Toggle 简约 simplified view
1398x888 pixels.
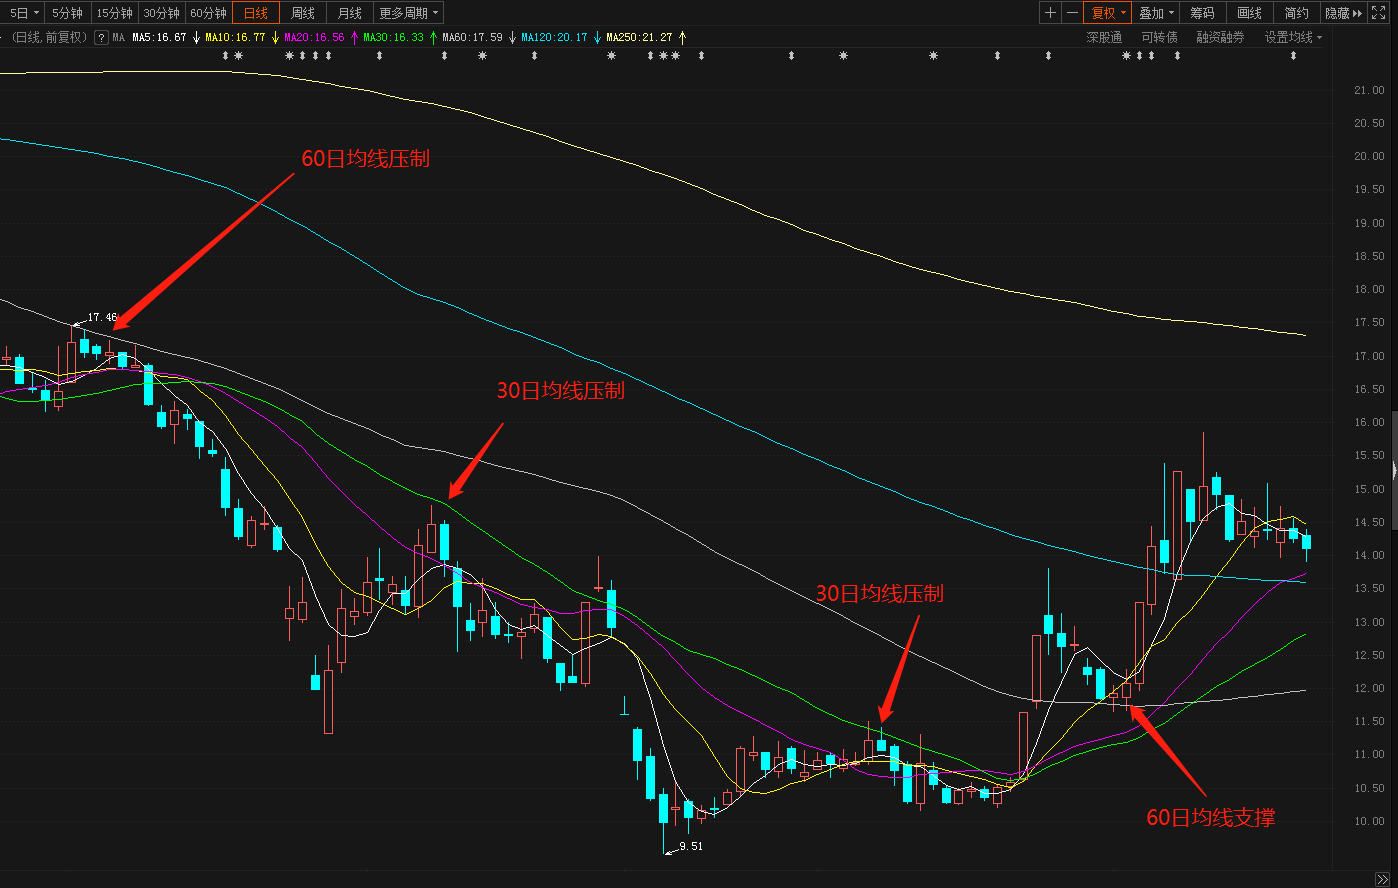[x=1296, y=13]
